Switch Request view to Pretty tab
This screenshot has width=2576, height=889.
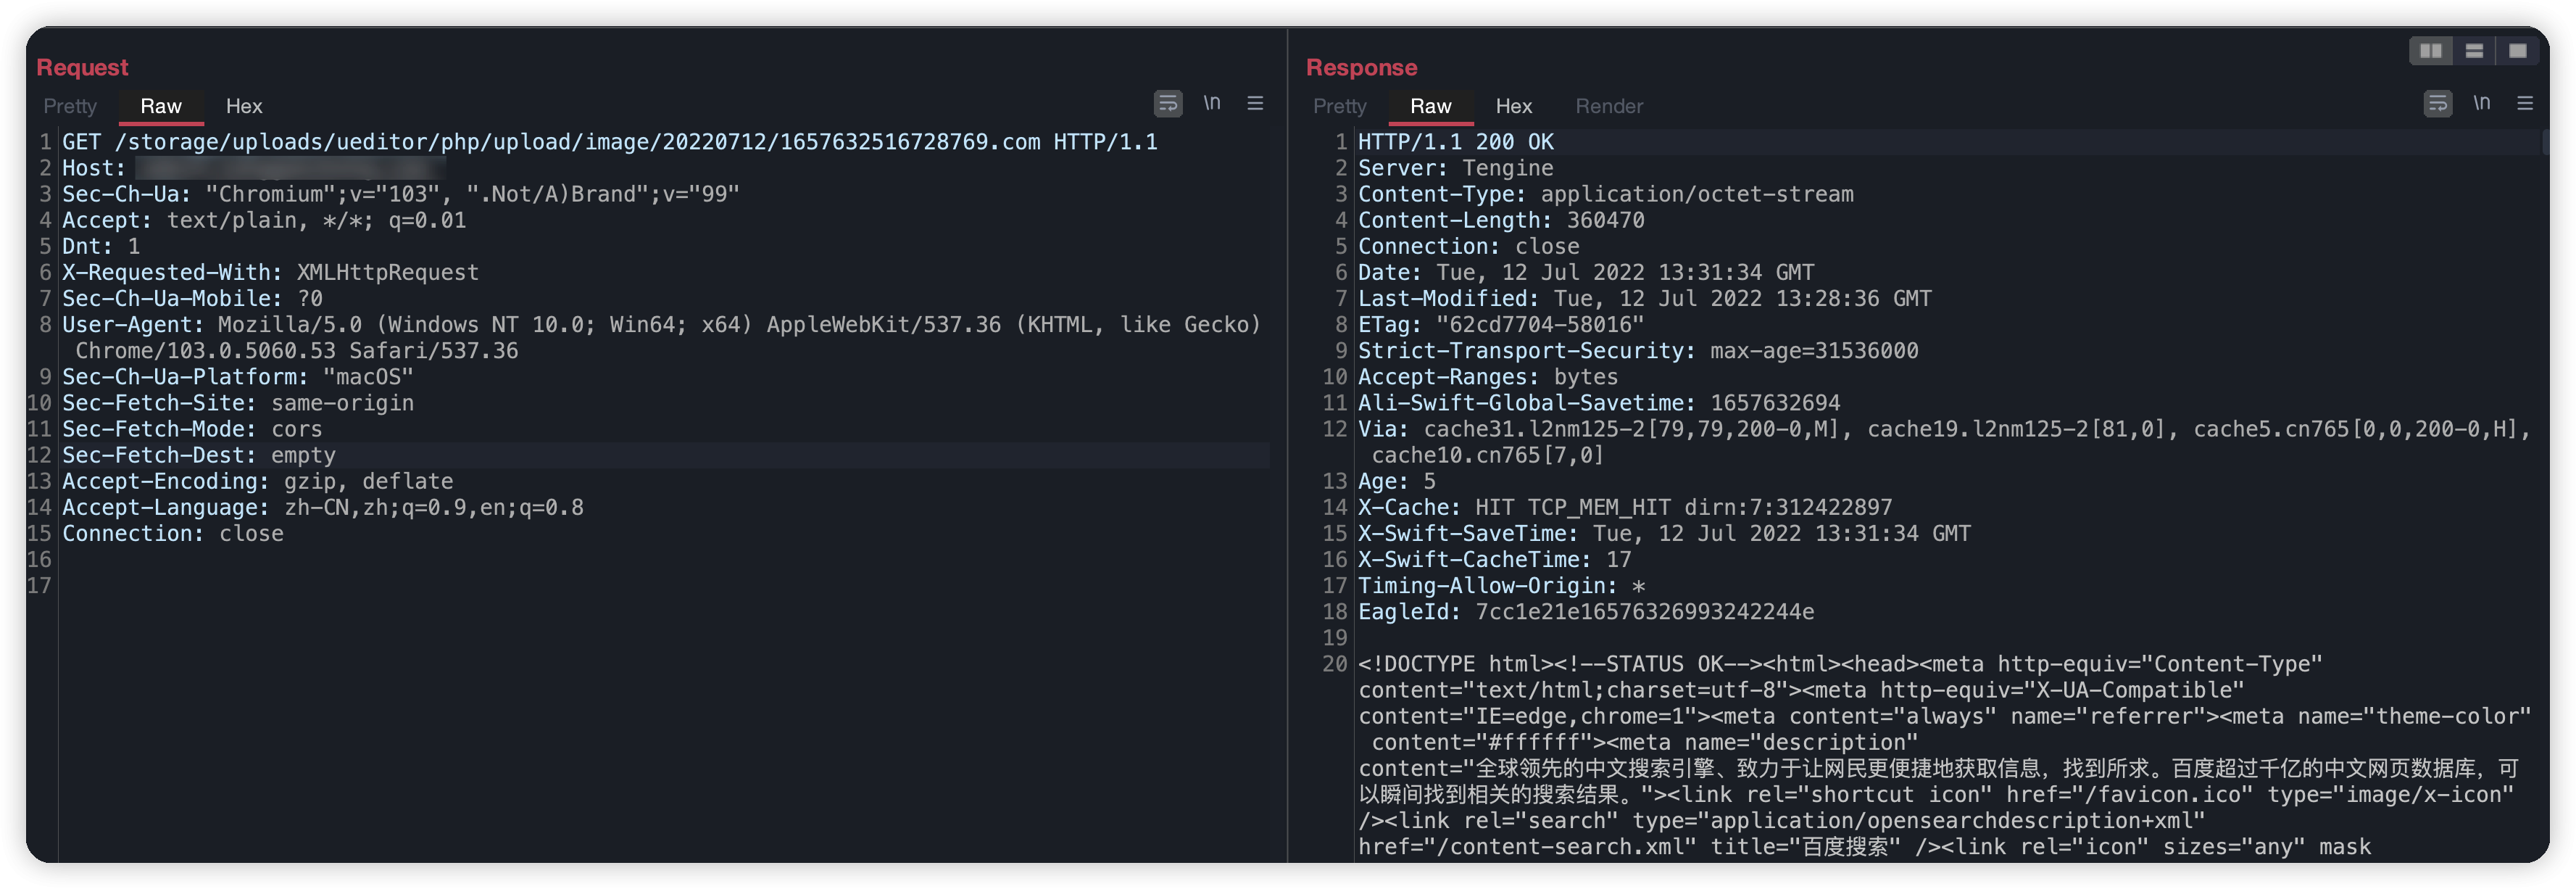point(70,106)
